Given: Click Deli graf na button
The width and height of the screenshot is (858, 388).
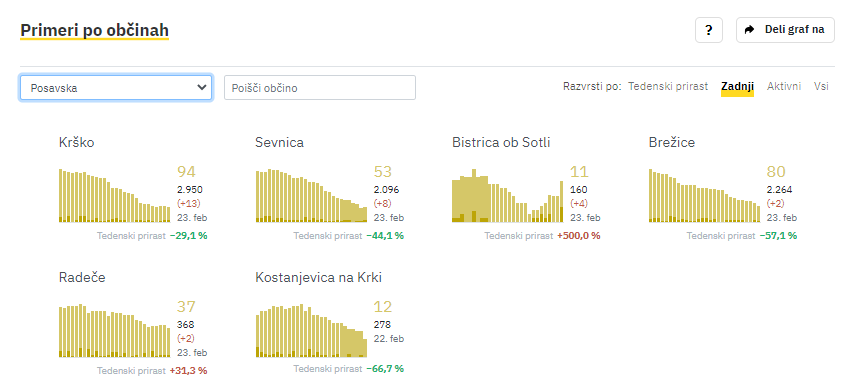Looking at the screenshot, I should click(785, 30).
